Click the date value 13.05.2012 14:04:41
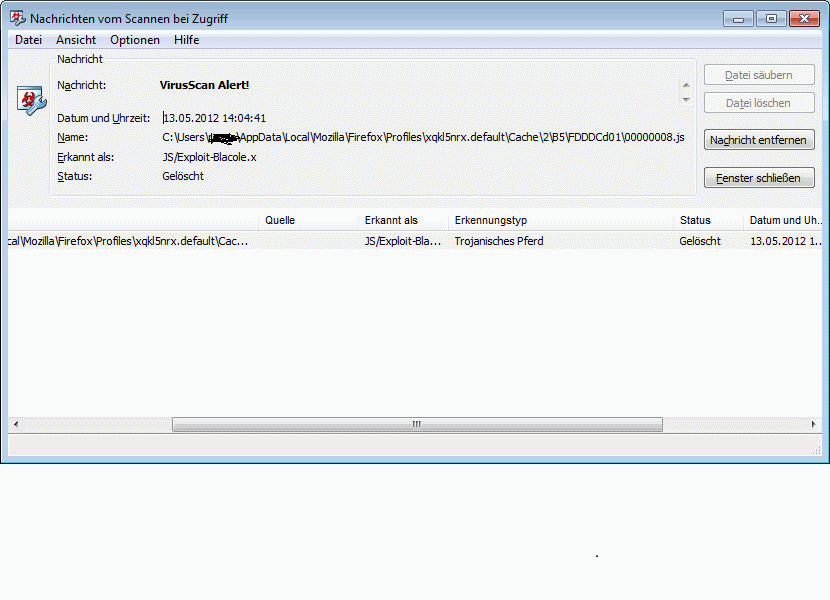This screenshot has width=830, height=600. point(214,118)
